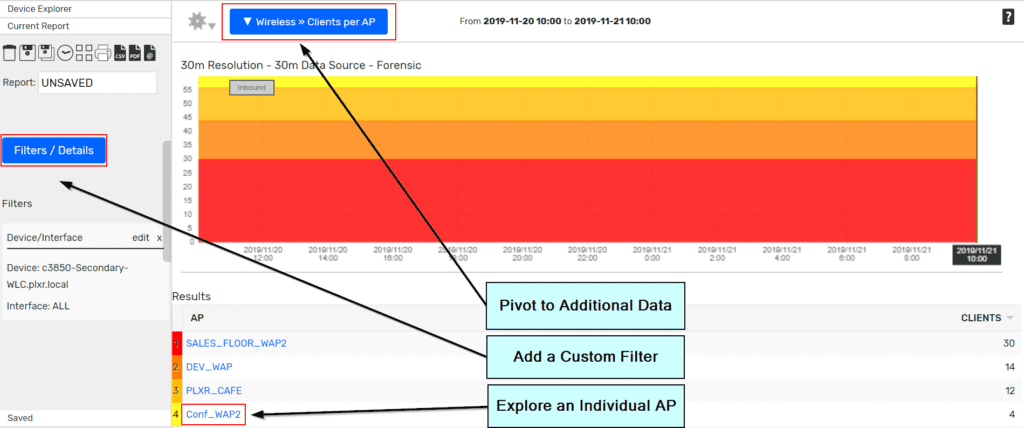Click the Filters / Details button

pos(54,150)
